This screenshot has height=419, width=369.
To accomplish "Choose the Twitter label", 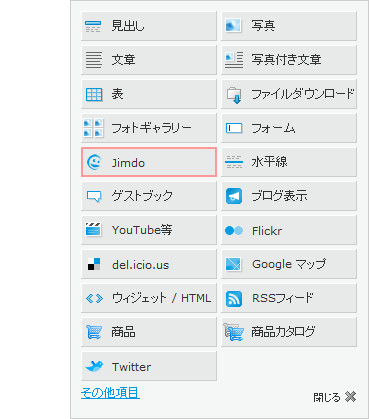I will [x=131, y=367].
